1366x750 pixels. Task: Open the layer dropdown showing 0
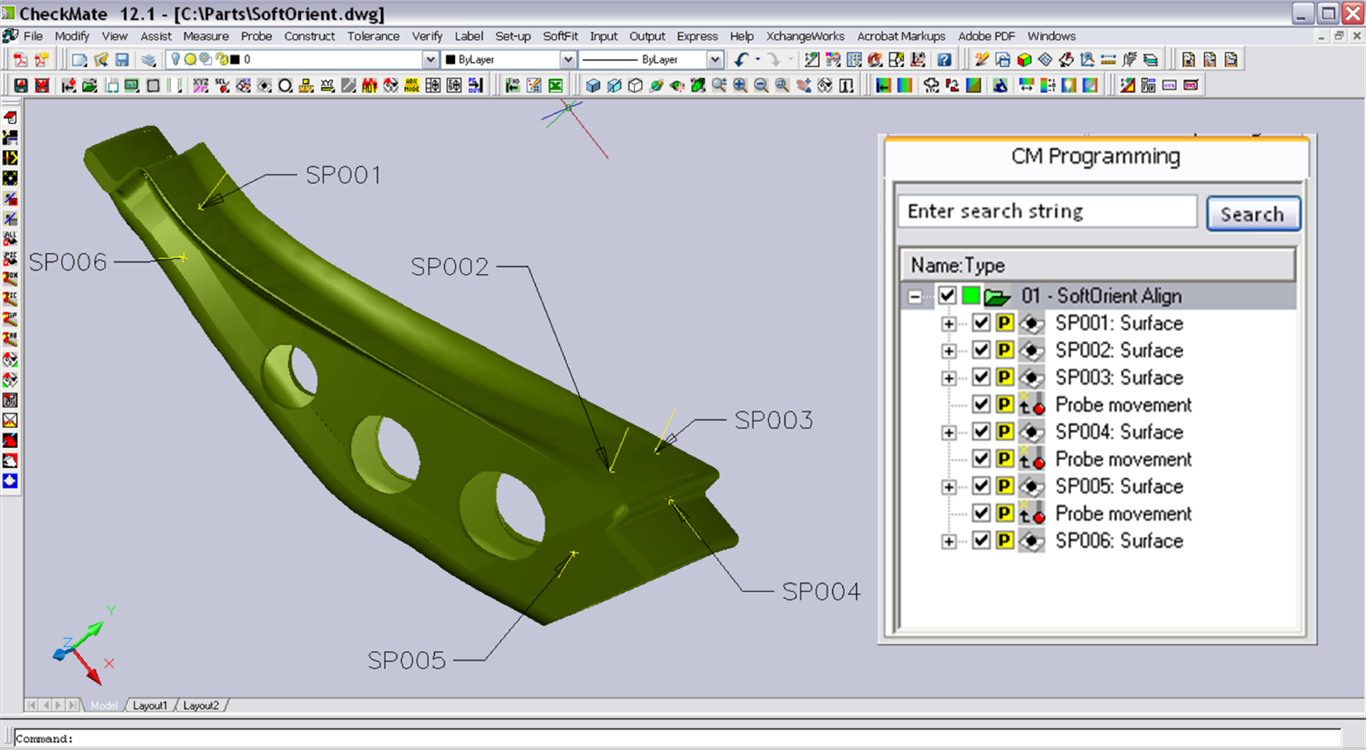click(x=430, y=60)
